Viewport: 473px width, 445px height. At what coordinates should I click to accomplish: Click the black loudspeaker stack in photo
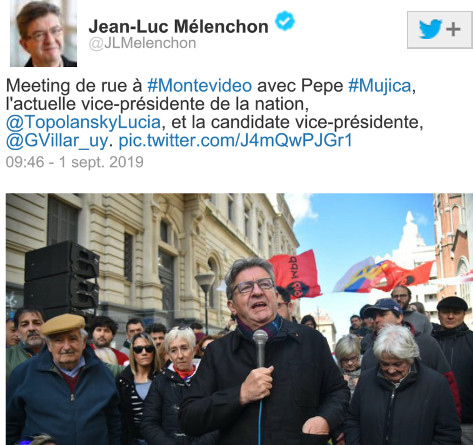pyautogui.click(x=62, y=276)
